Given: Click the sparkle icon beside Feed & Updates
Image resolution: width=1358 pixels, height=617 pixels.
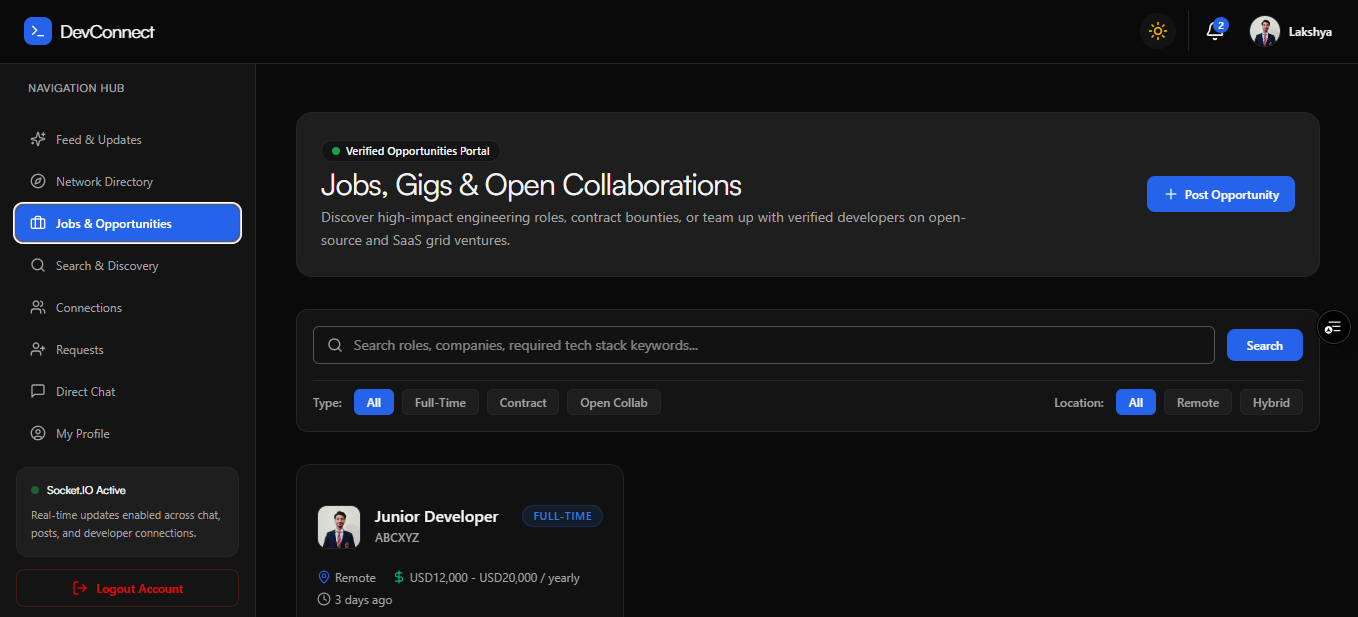Looking at the screenshot, I should click(38, 140).
